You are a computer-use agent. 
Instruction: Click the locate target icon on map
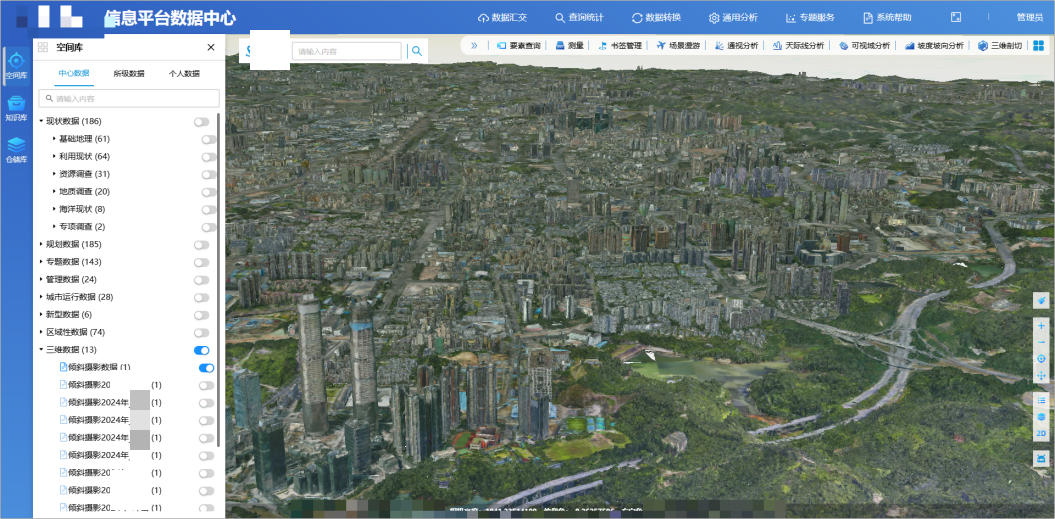(1042, 359)
